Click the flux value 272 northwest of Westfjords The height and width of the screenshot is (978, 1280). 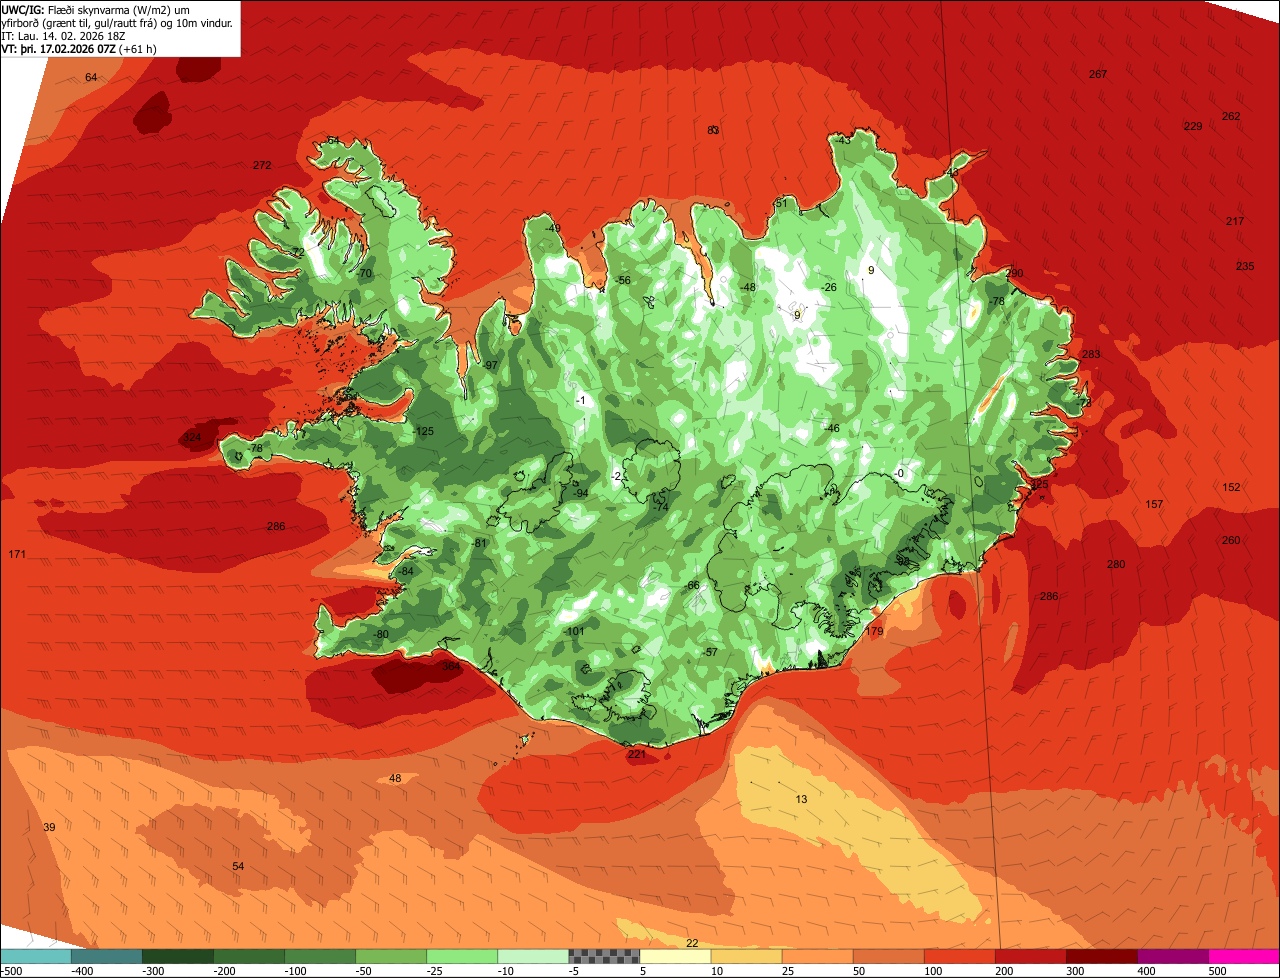(x=262, y=165)
